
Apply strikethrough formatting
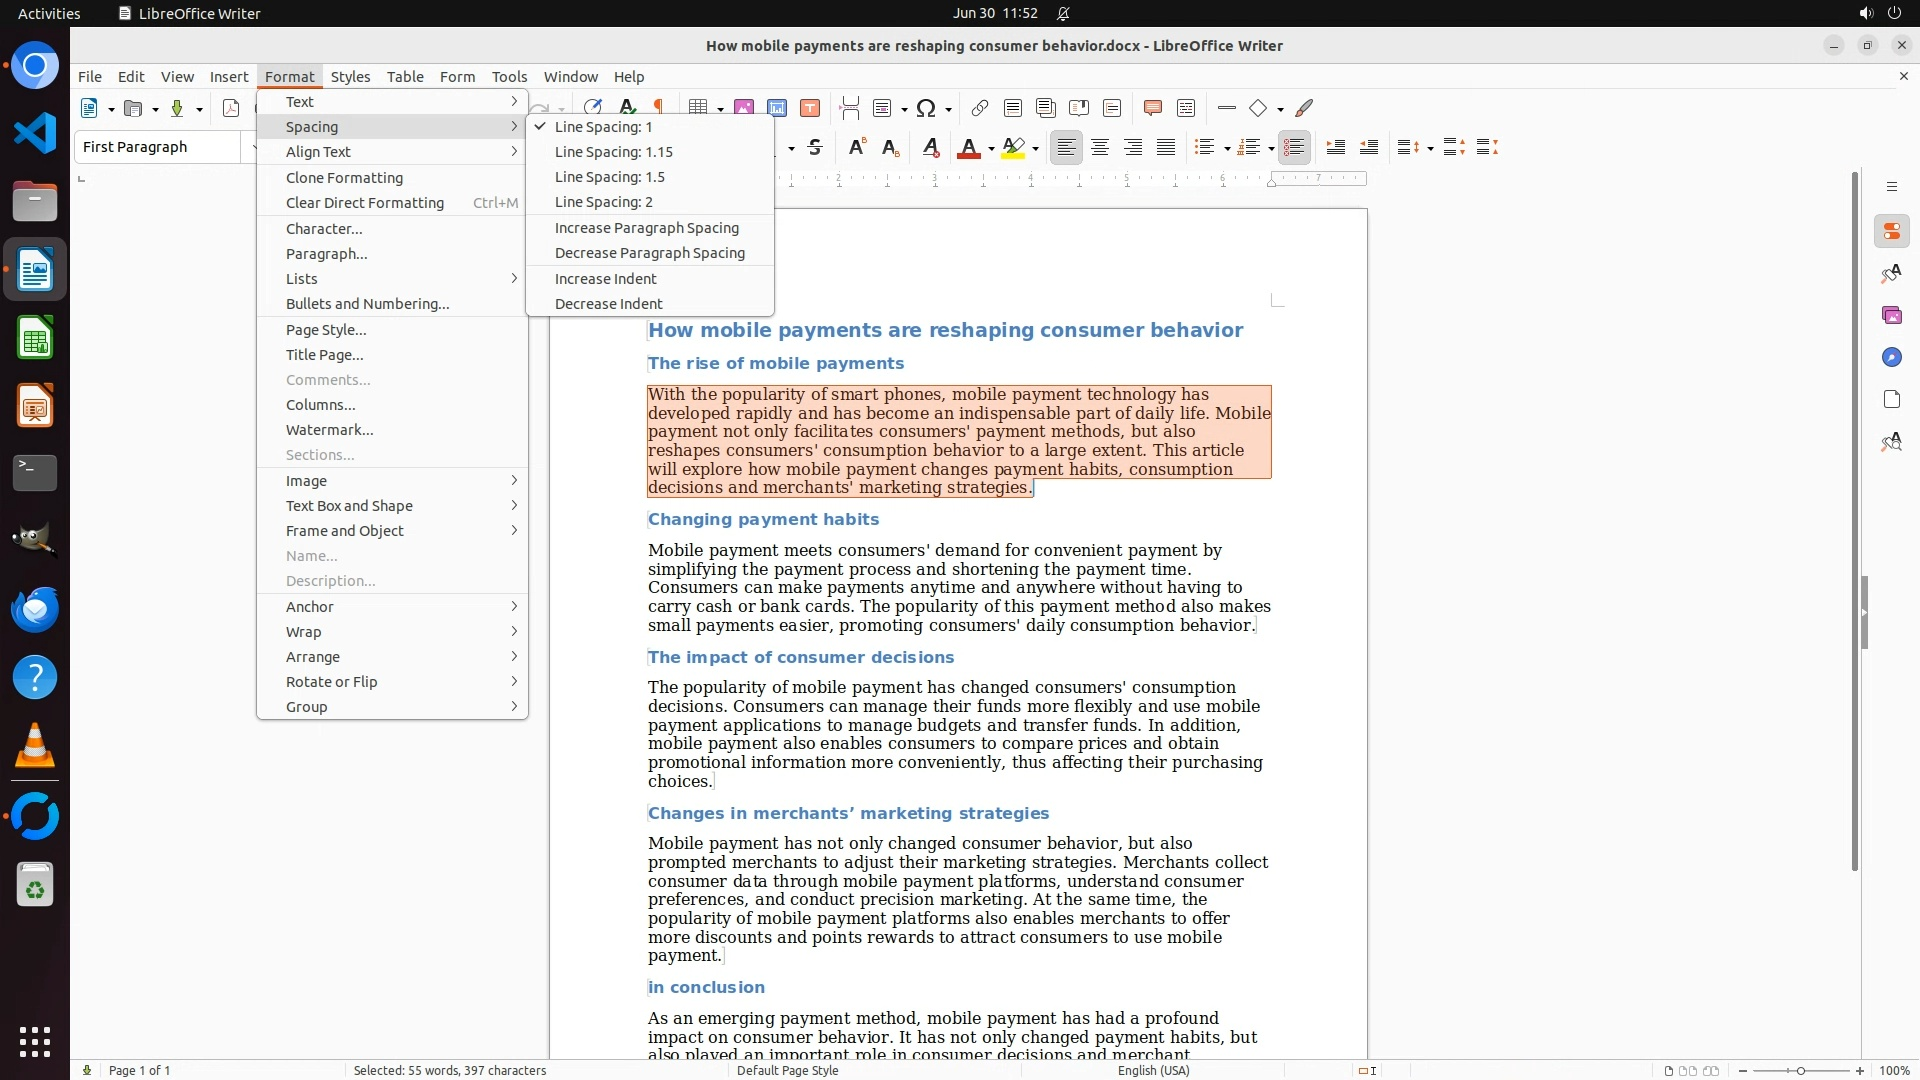tap(815, 148)
